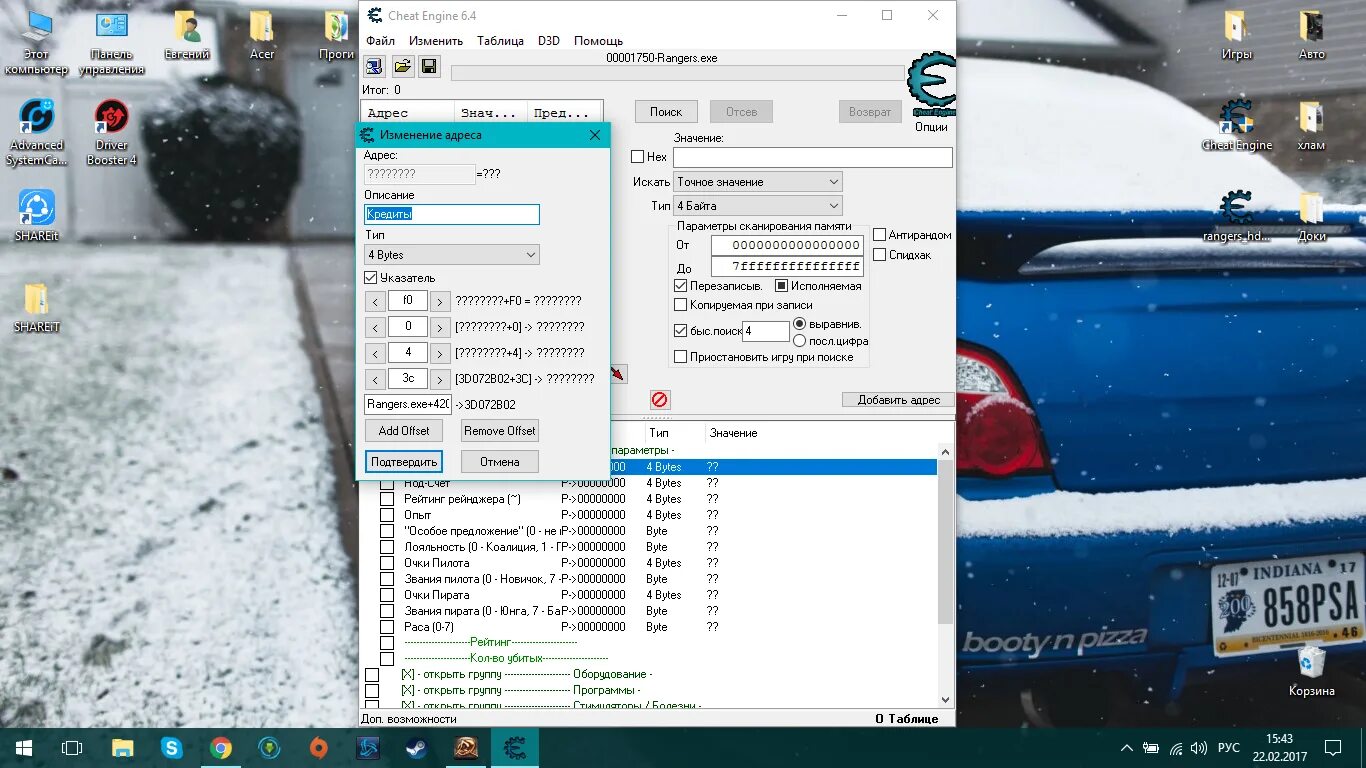Screen dimensions: 1366x768
Task: Select the выравнив. radio button
Action: (799, 324)
